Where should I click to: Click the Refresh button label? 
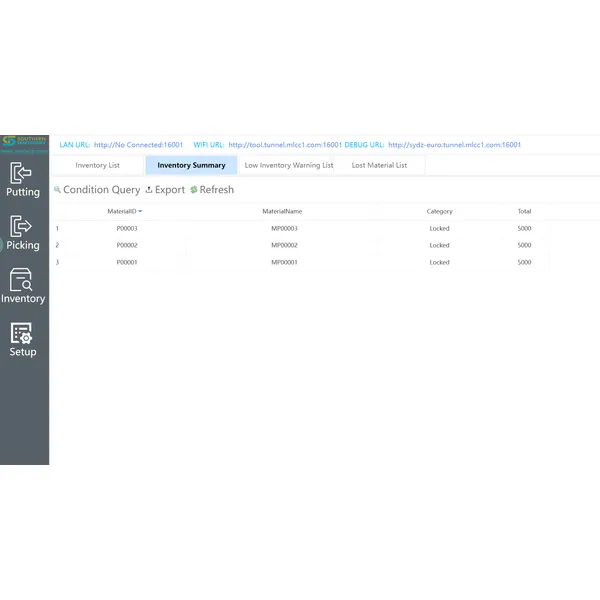pyautogui.click(x=217, y=189)
